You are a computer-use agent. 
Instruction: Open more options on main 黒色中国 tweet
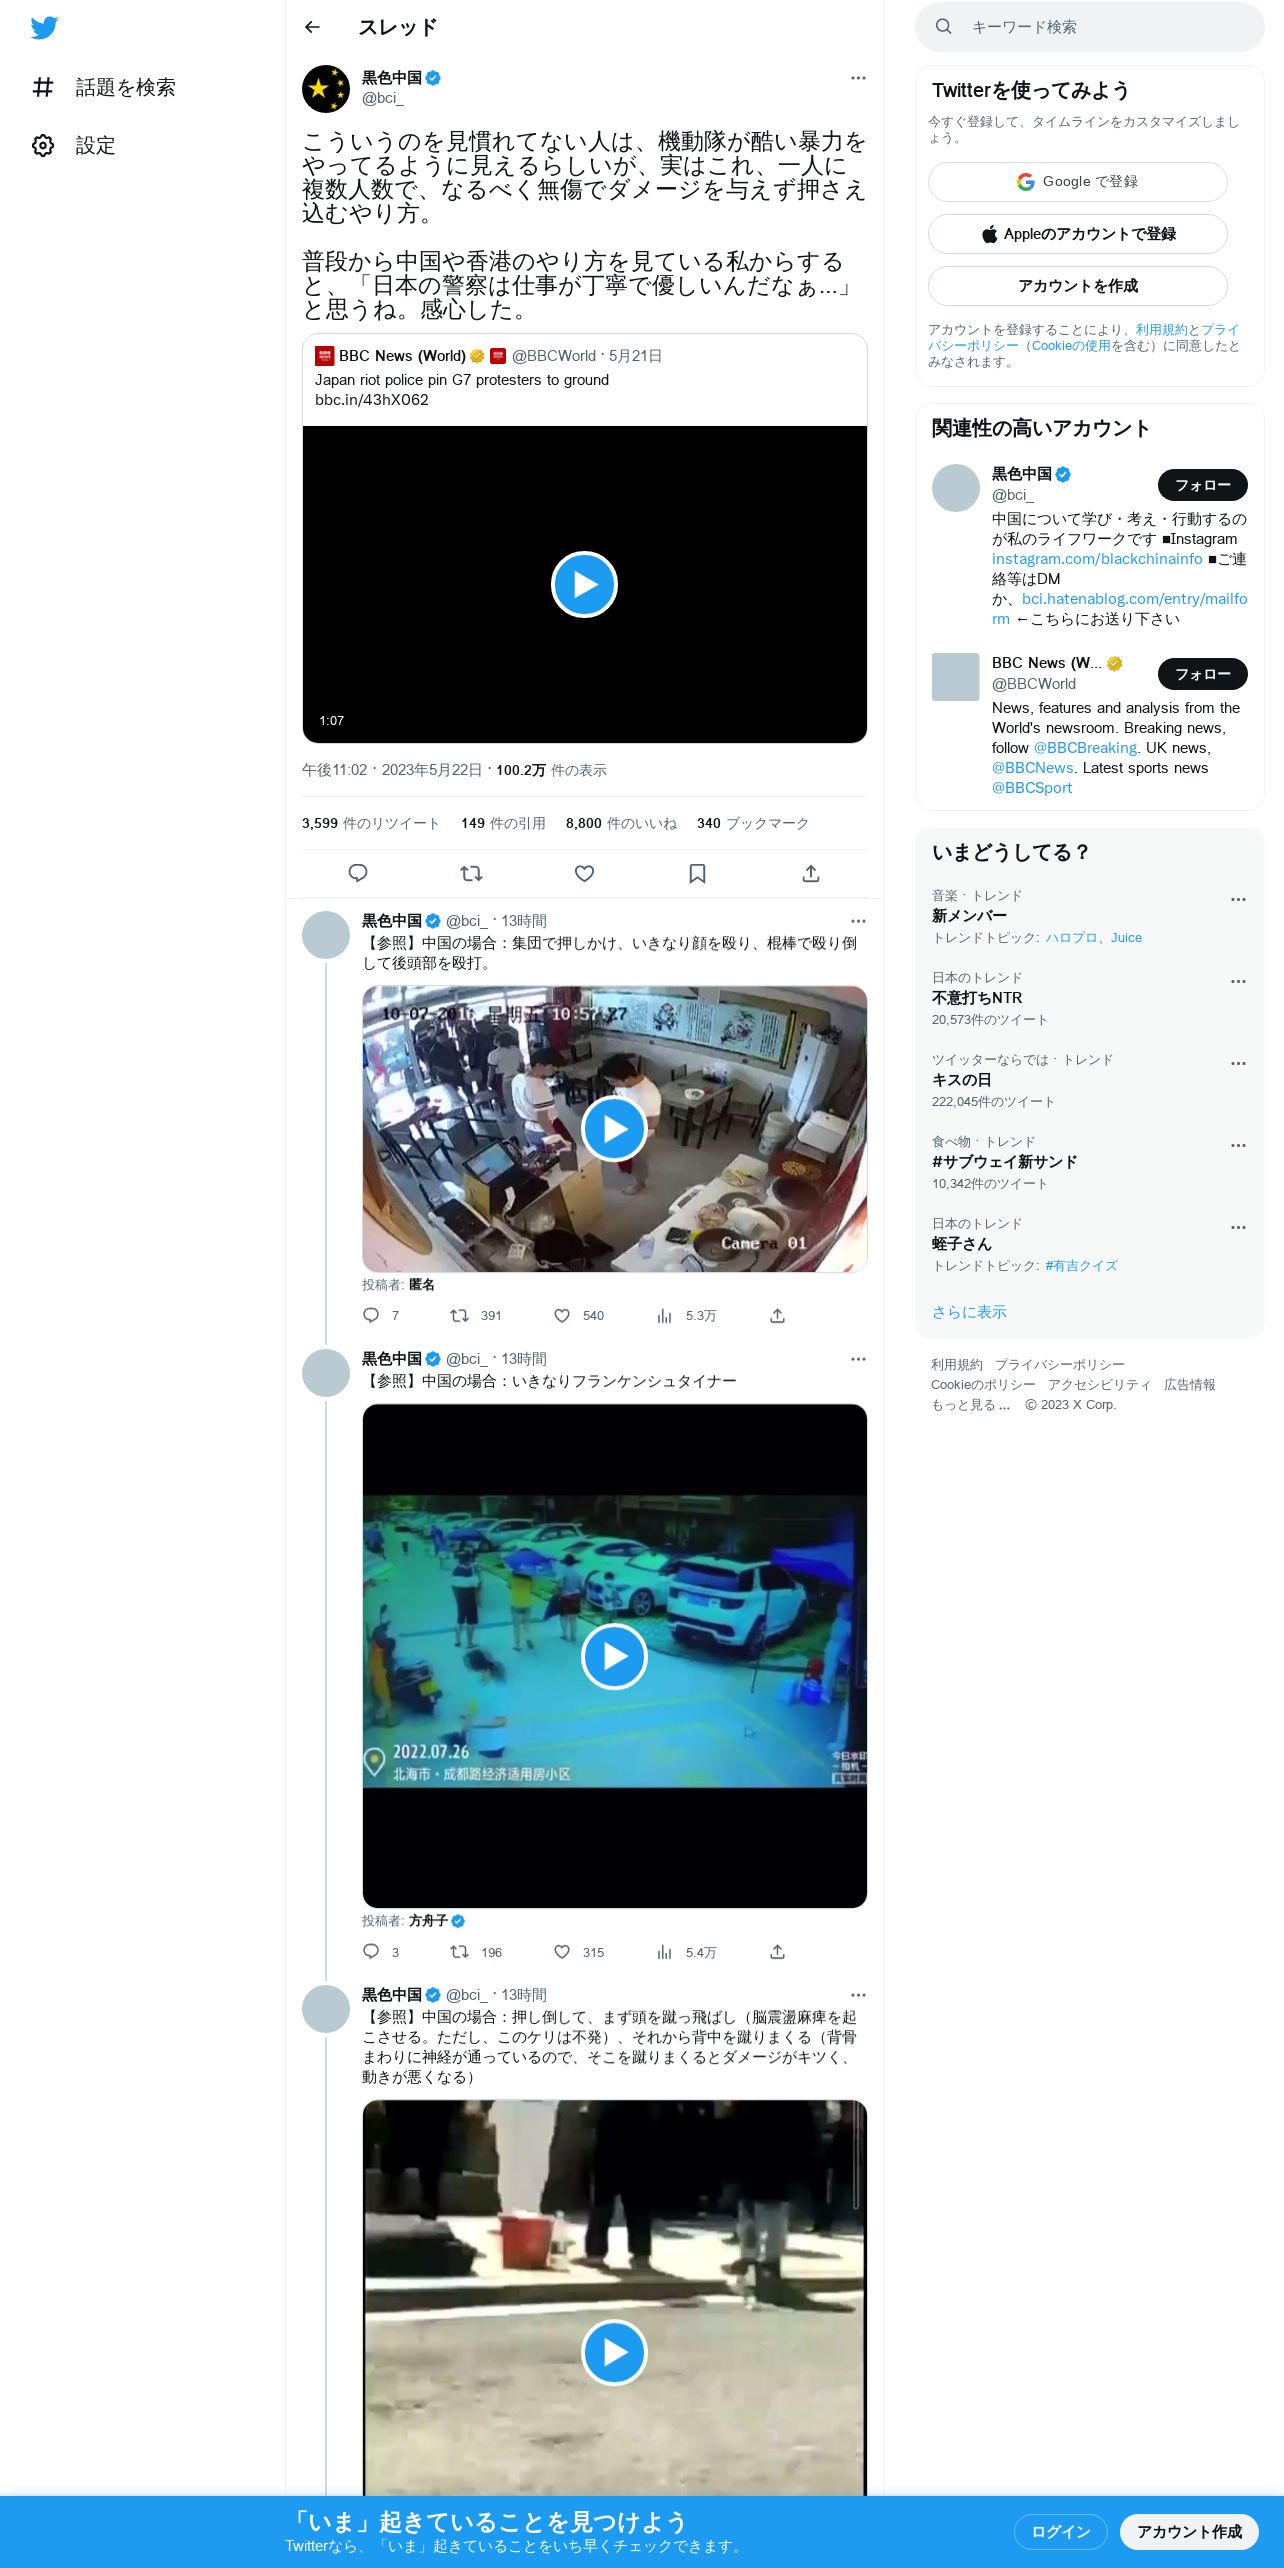pyautogui.click(x=858, y=78)
